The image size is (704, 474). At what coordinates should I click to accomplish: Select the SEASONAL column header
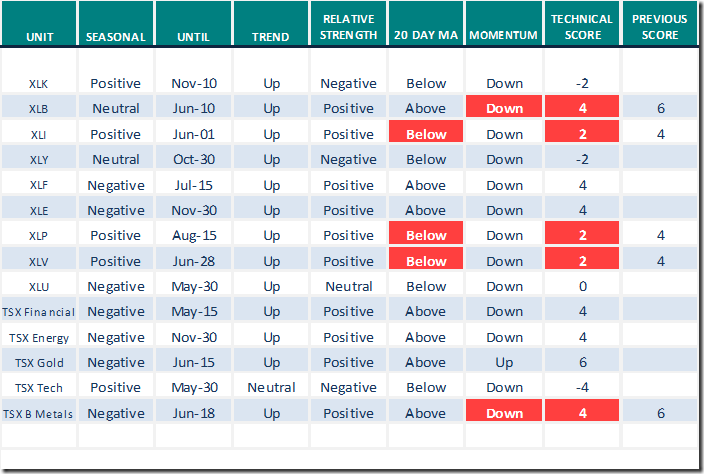[116, 37]
